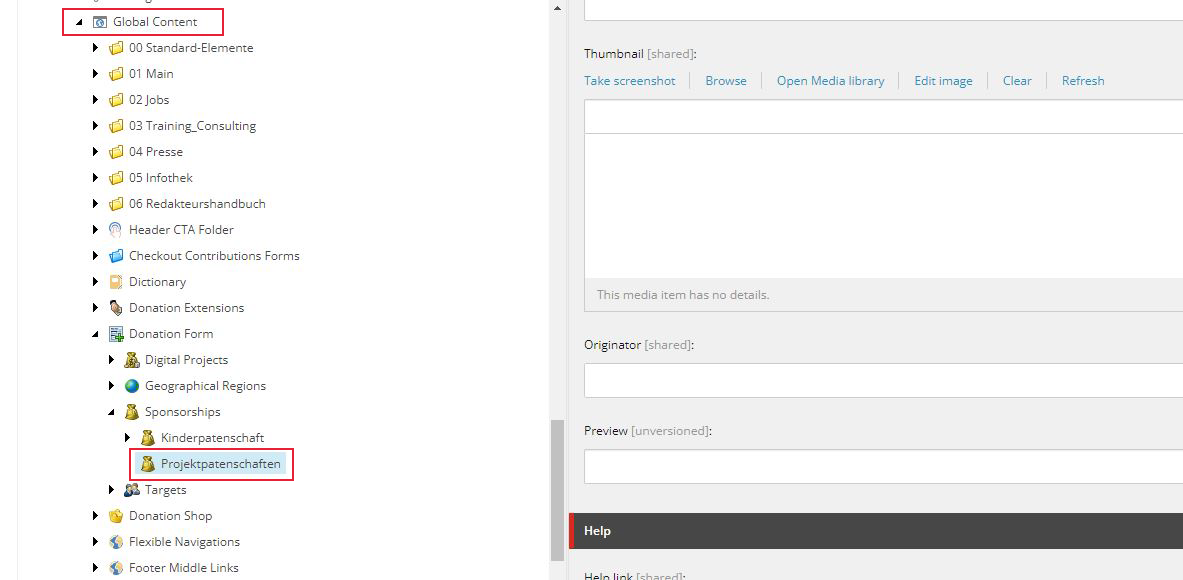Select the Projektpatenschaften tree item
The image size is (1183, 580).
tap(220, 464)
